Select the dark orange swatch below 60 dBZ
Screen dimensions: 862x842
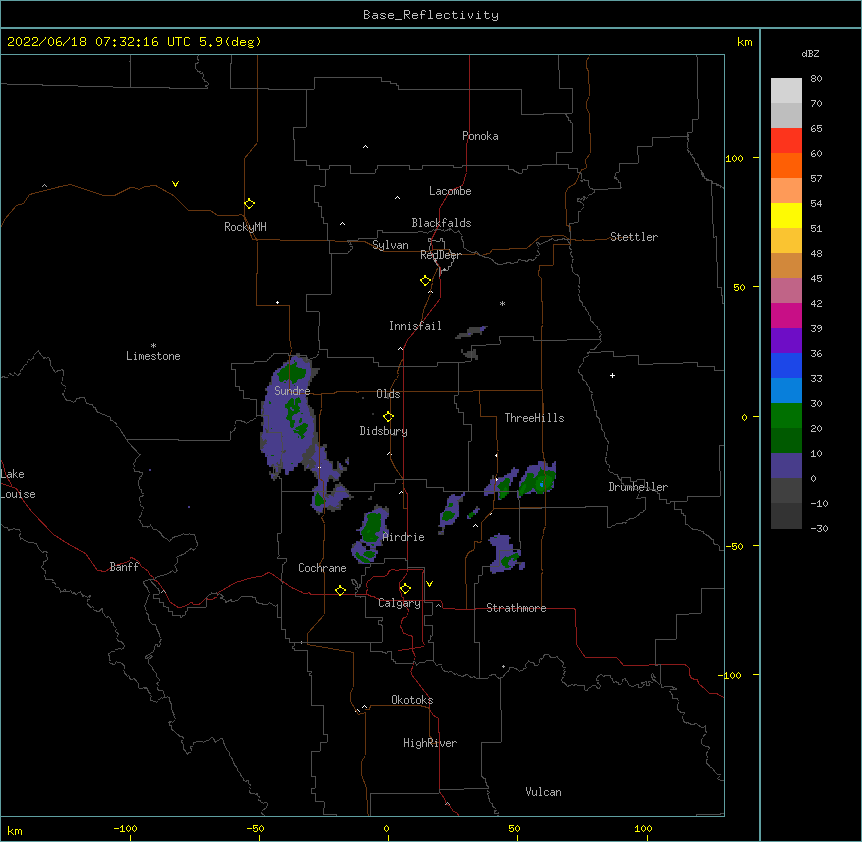(786, 165)
